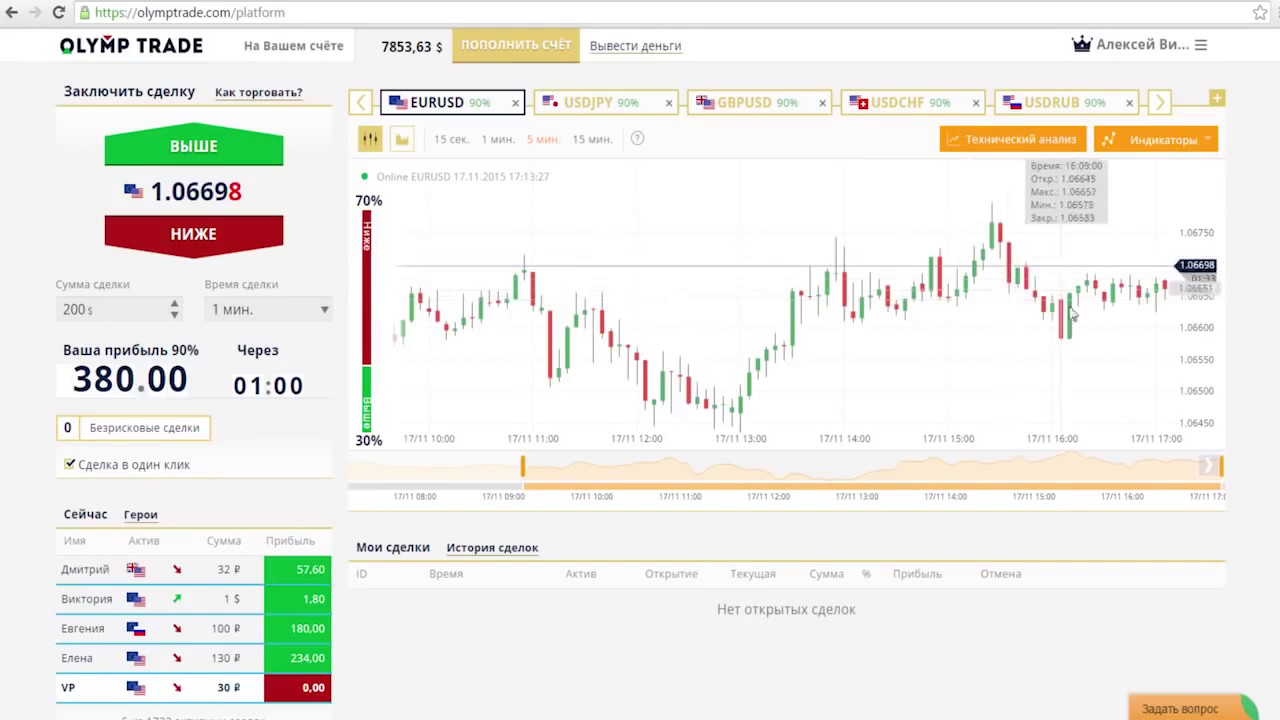The width and height of the screenshot is (1280, 720).
Task: Open the История сделок tab
Action: 492,548
